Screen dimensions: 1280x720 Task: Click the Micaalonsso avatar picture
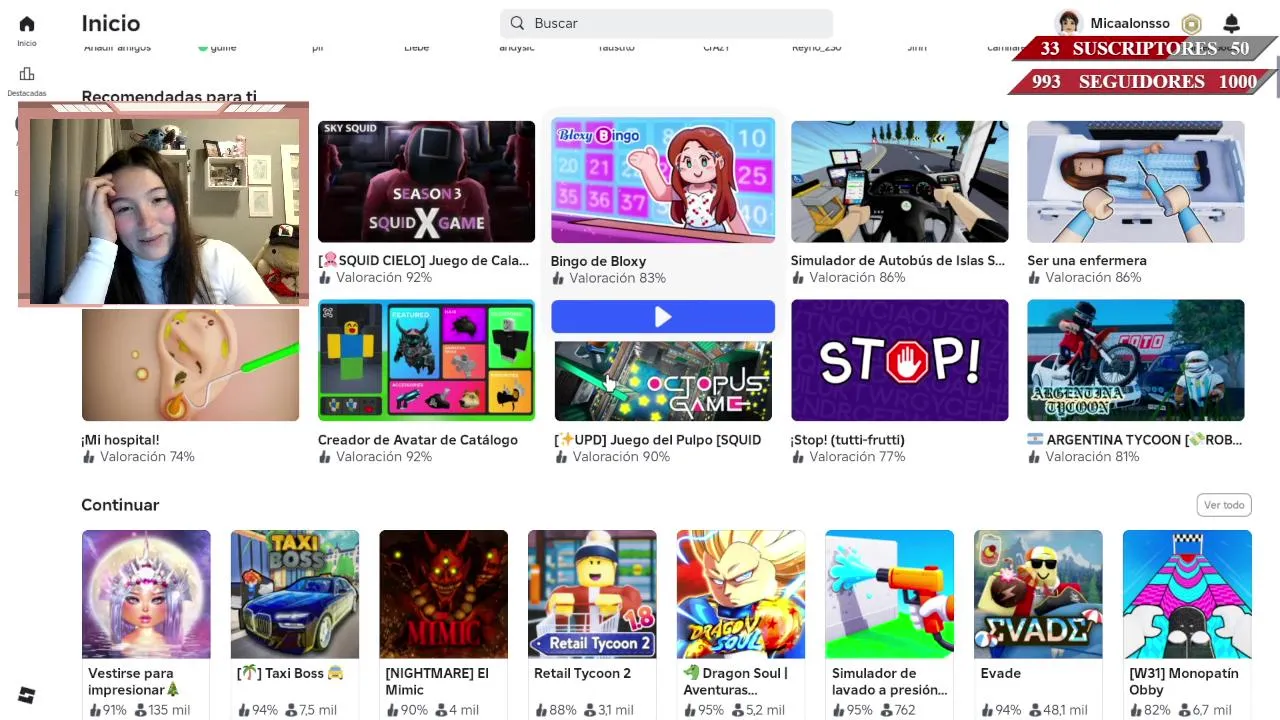coord(1069,23)
